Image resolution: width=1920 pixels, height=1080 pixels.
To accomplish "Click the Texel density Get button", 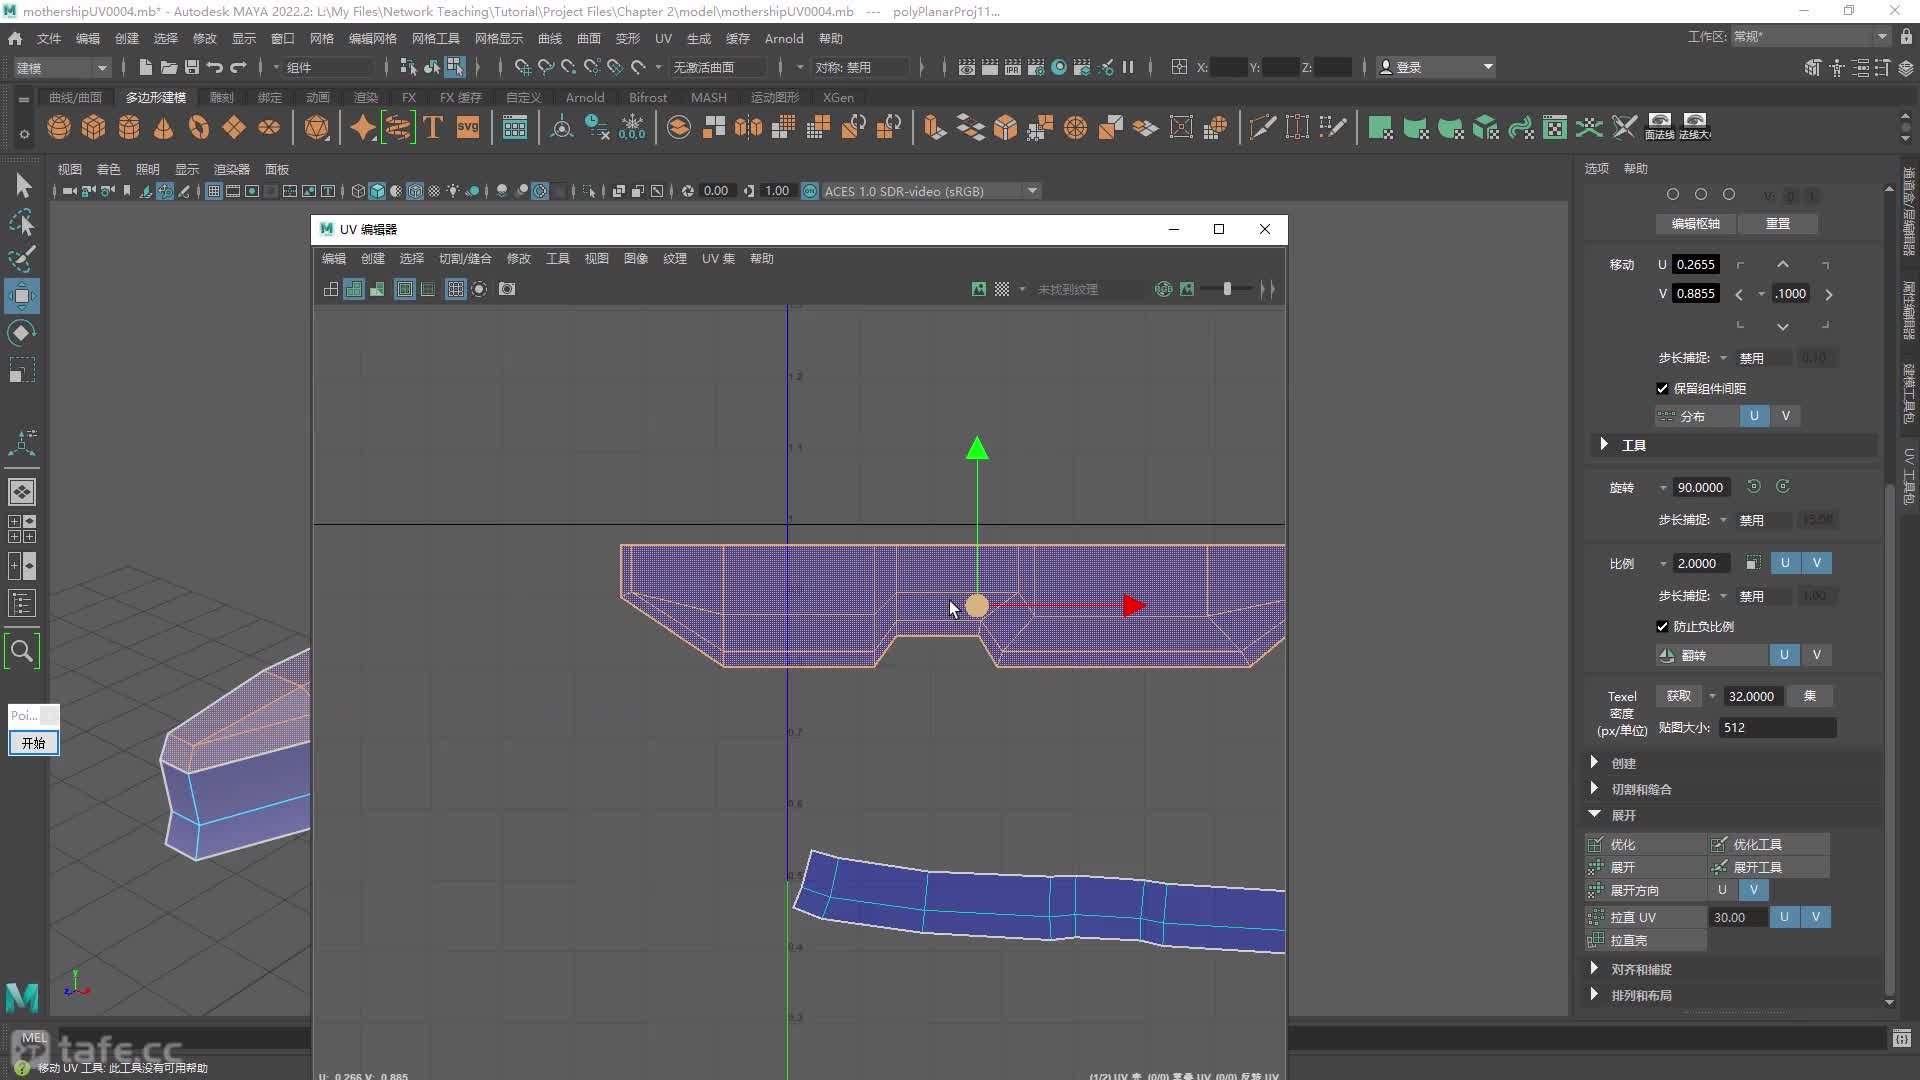I will [1679, 696].
